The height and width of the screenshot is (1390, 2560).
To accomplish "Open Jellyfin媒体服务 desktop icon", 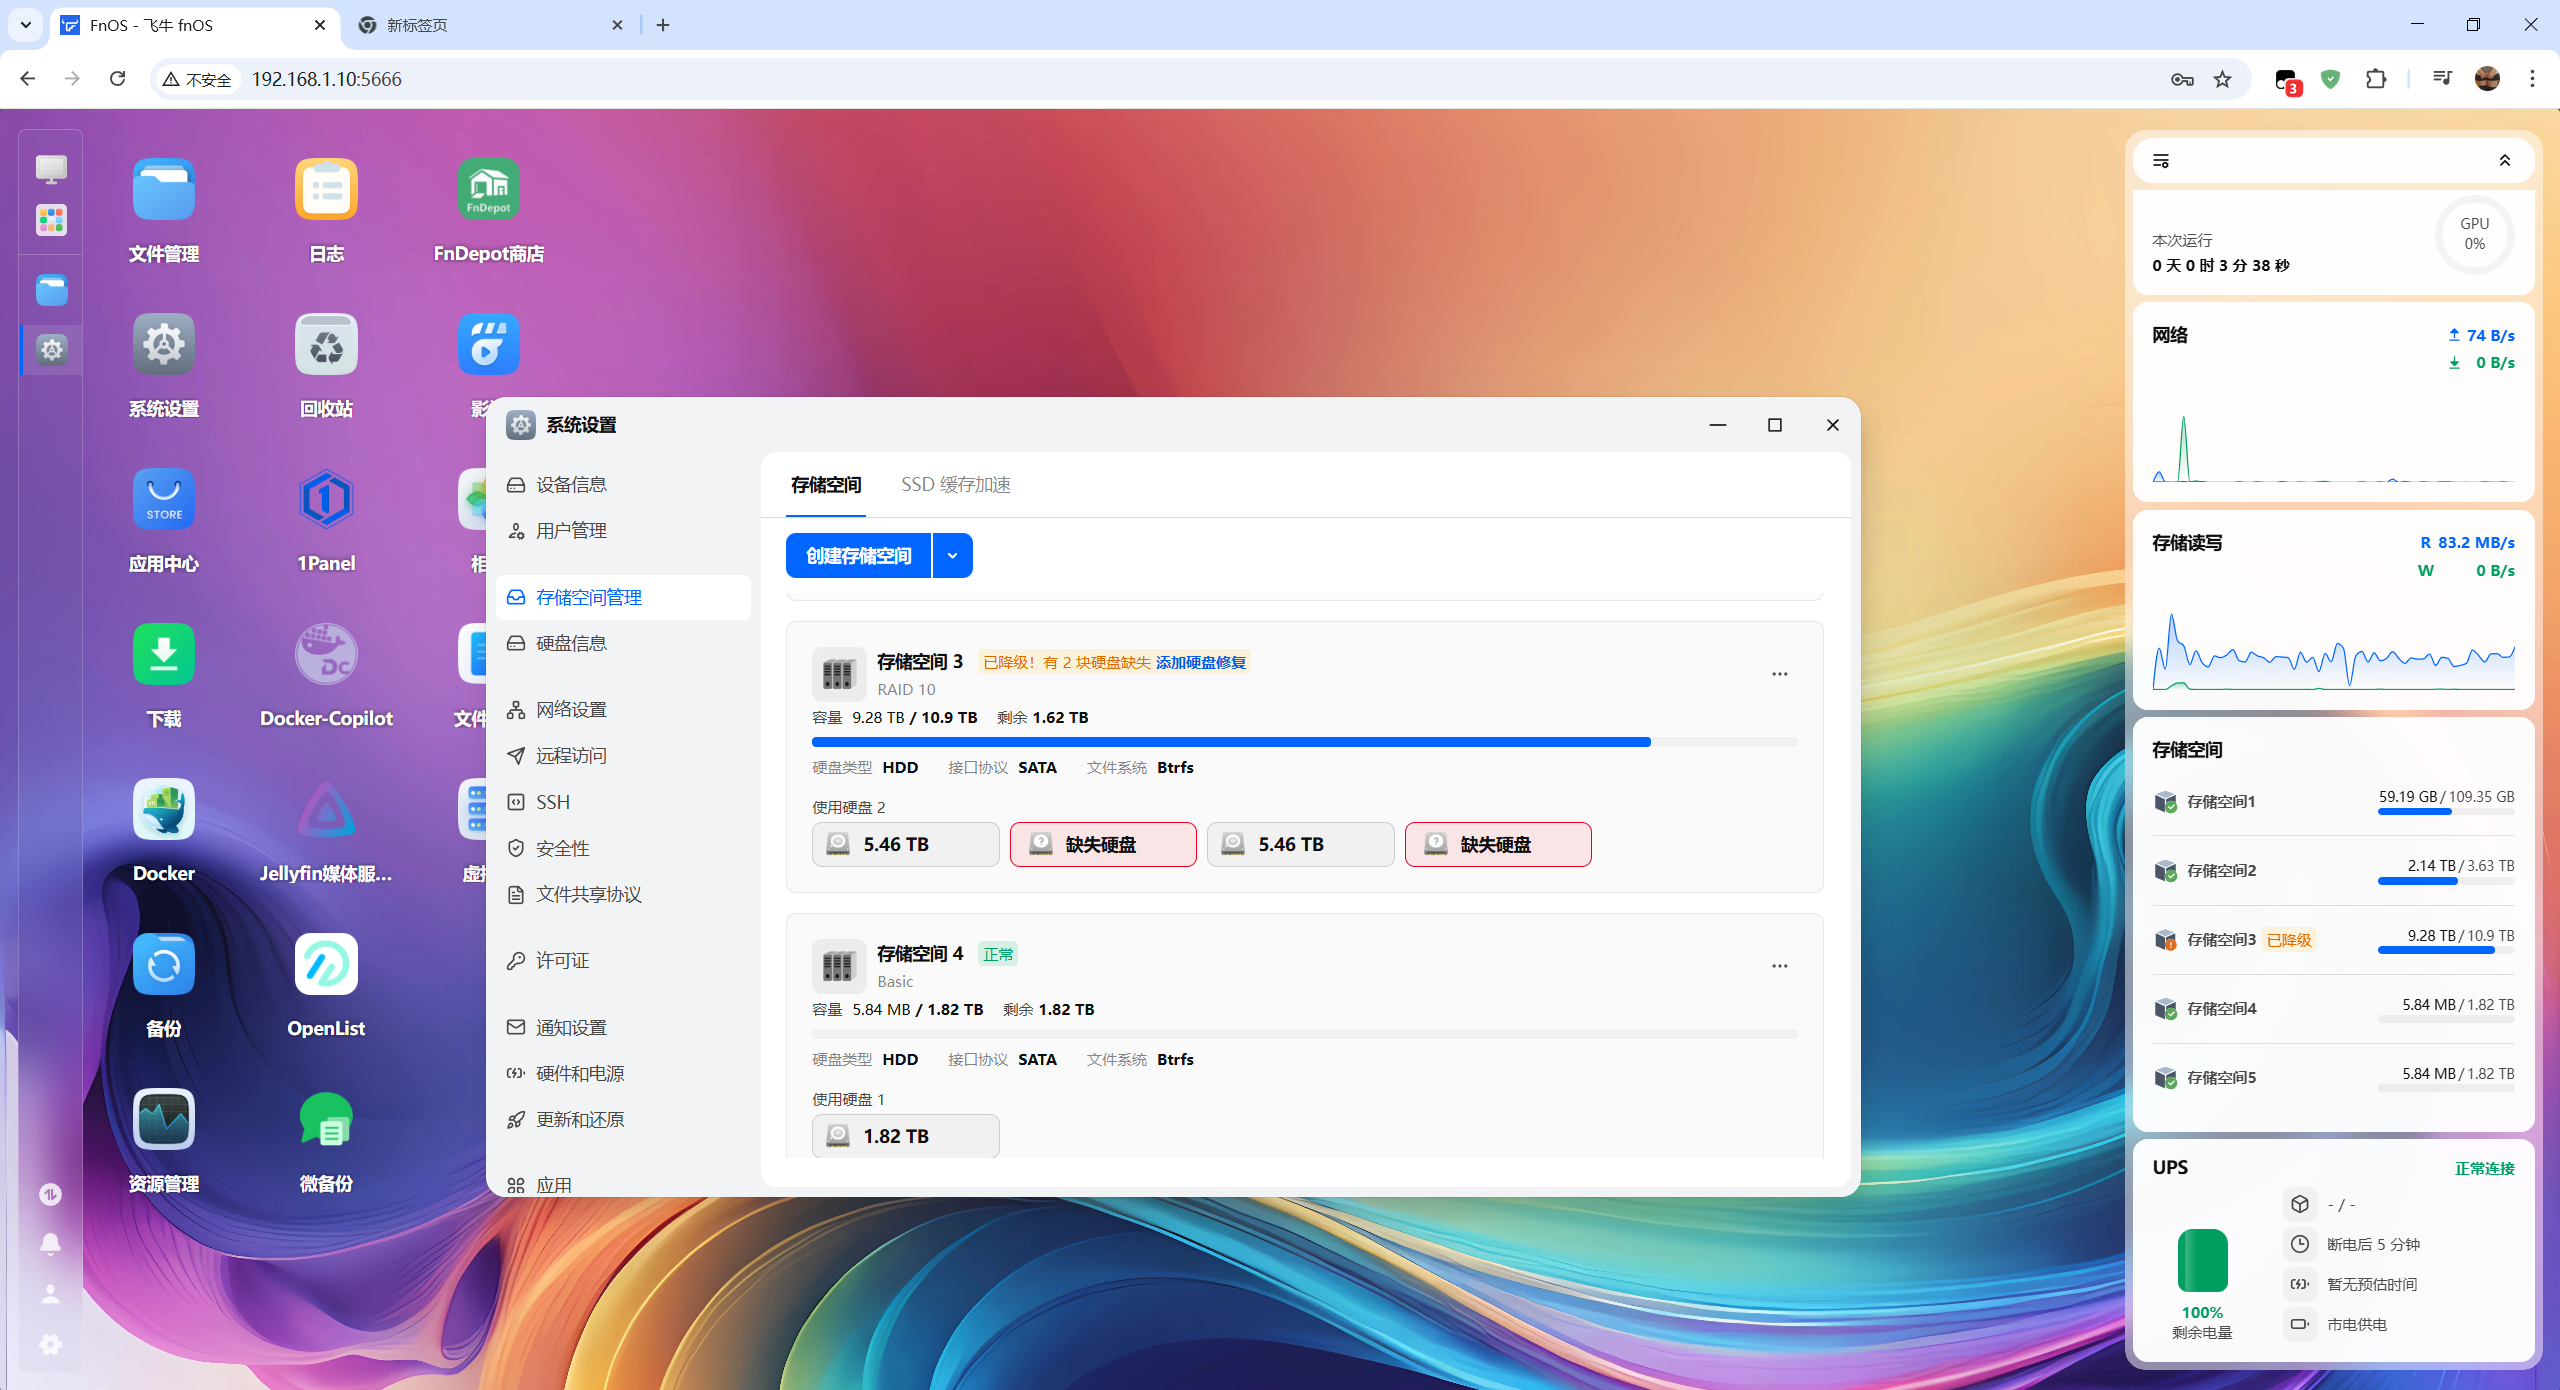I will point(326,810).
